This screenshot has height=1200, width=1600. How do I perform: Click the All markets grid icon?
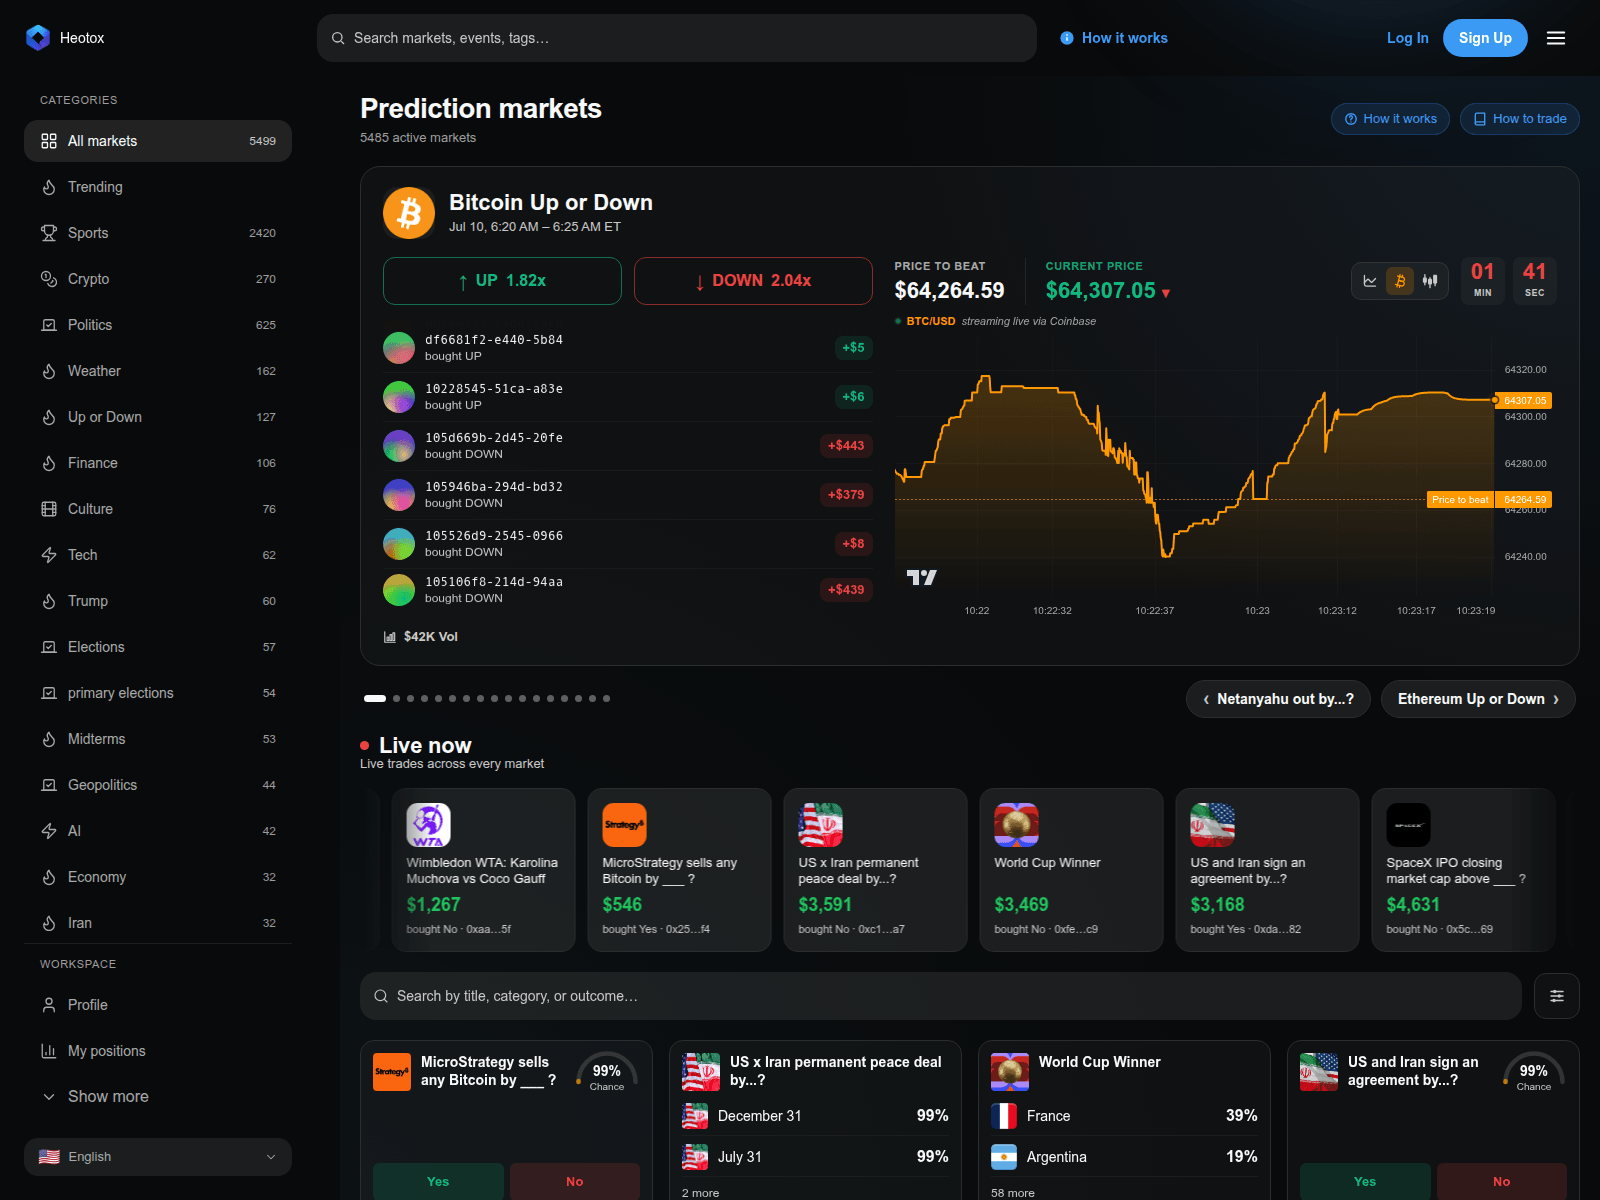[49, 141]
